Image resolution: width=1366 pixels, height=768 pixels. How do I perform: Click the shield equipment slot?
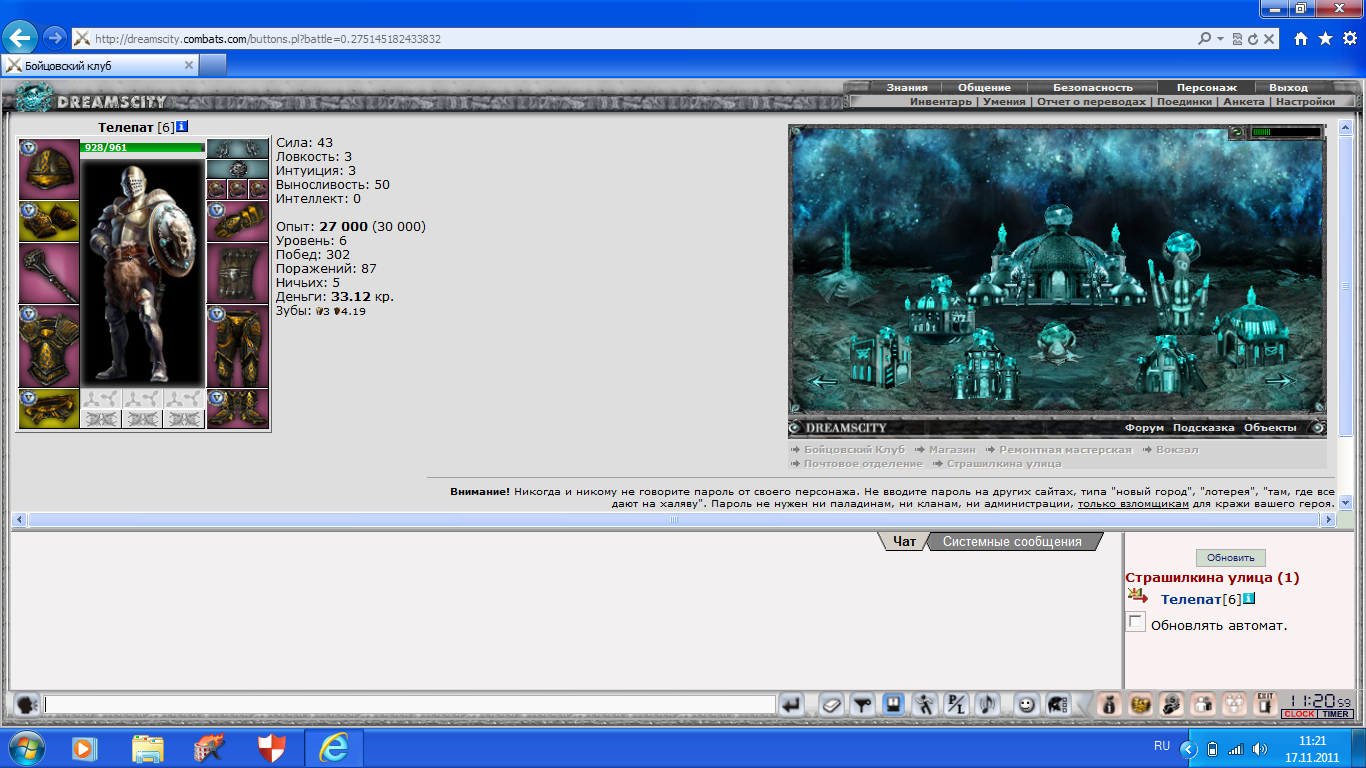237,273
